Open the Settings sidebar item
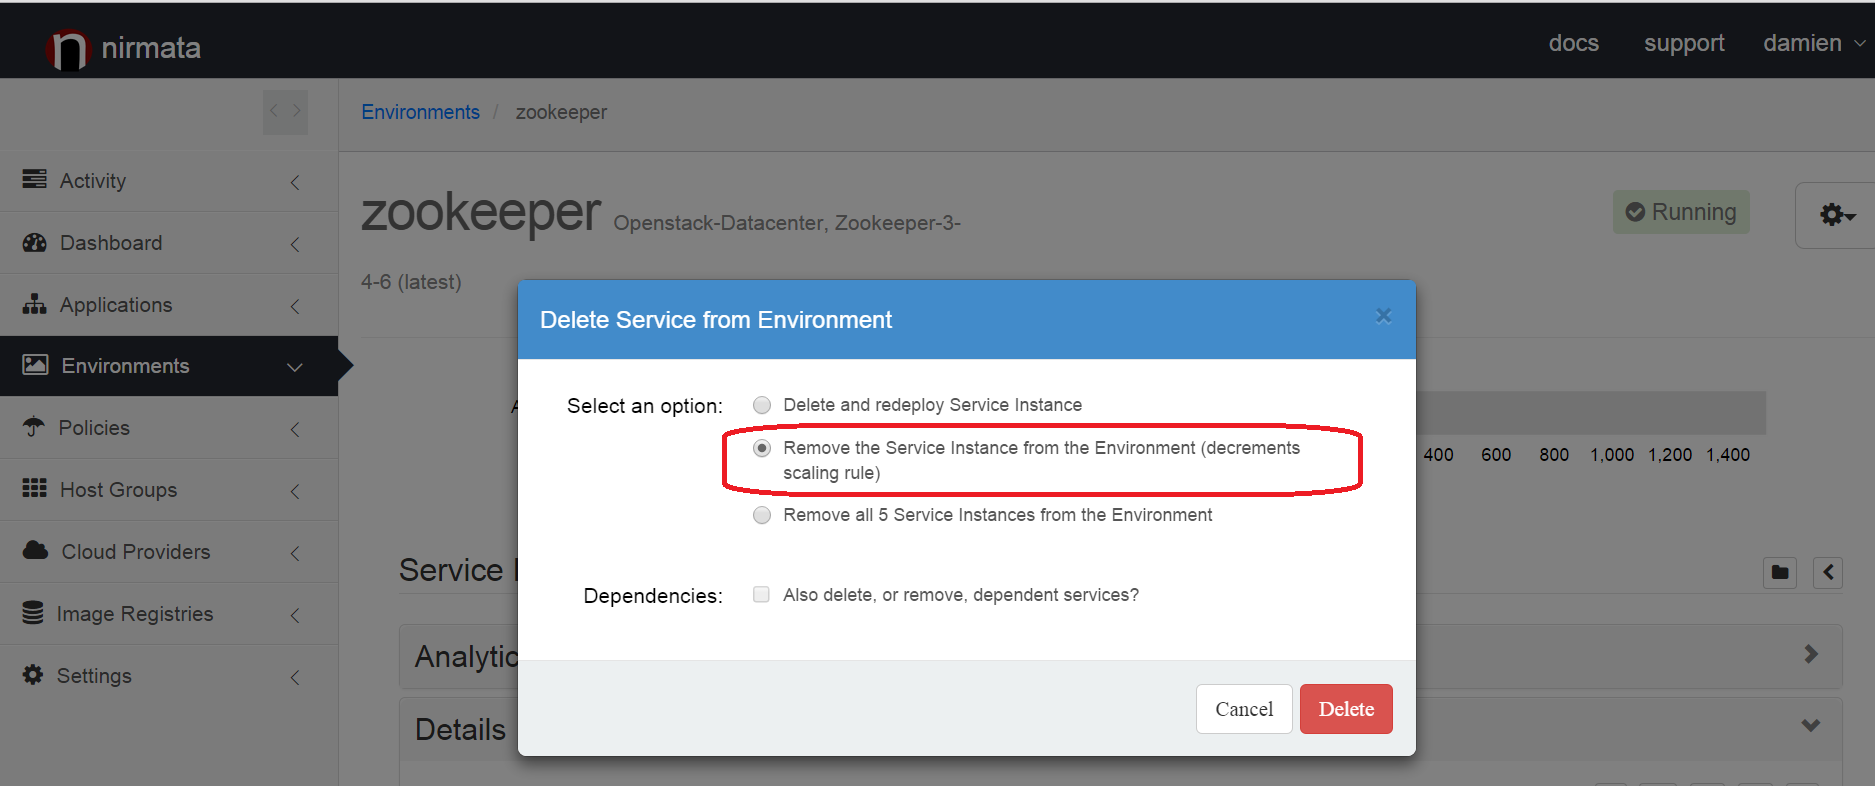 (169, 676)
